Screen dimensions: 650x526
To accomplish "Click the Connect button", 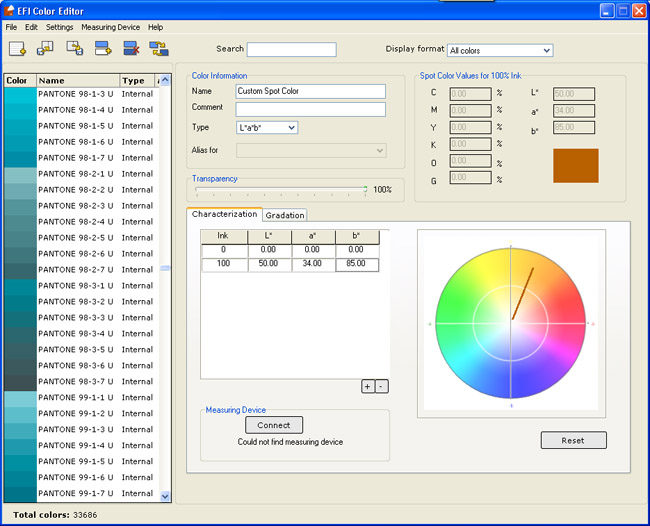I will tap(274, 425).
